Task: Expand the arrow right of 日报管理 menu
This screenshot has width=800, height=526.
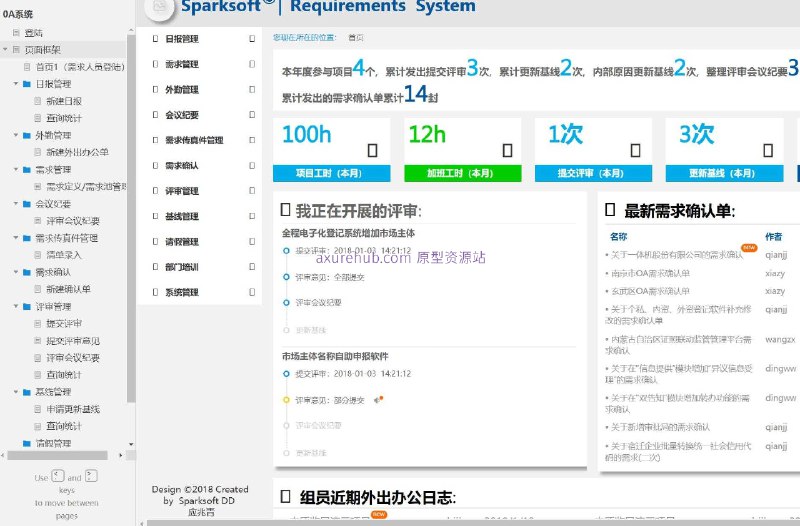Action: pyautogui.click(x=252, y=39)
